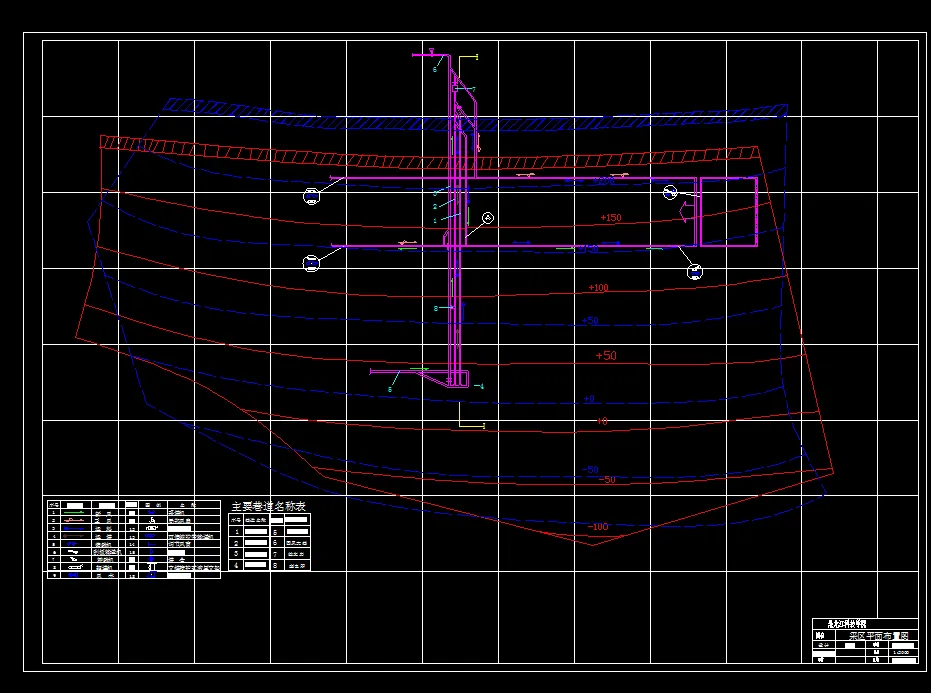Select the magenta rectangular working face at right
The height and width of the screenshot is (693, 931).
729,211
